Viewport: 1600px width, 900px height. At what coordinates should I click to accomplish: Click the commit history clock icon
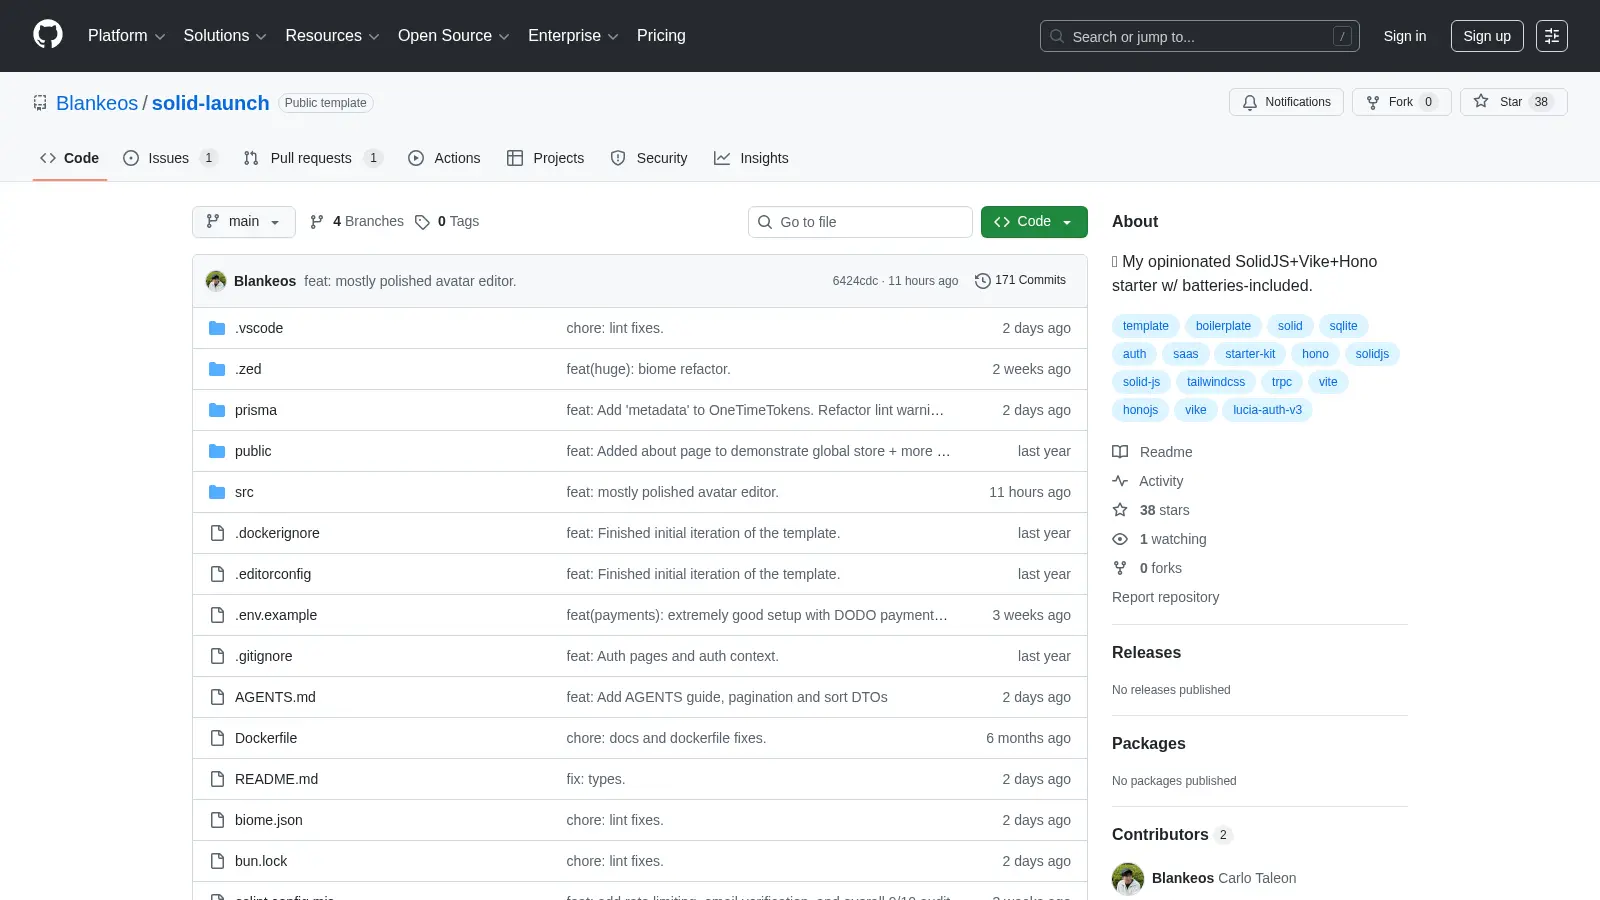pos(982,281)
